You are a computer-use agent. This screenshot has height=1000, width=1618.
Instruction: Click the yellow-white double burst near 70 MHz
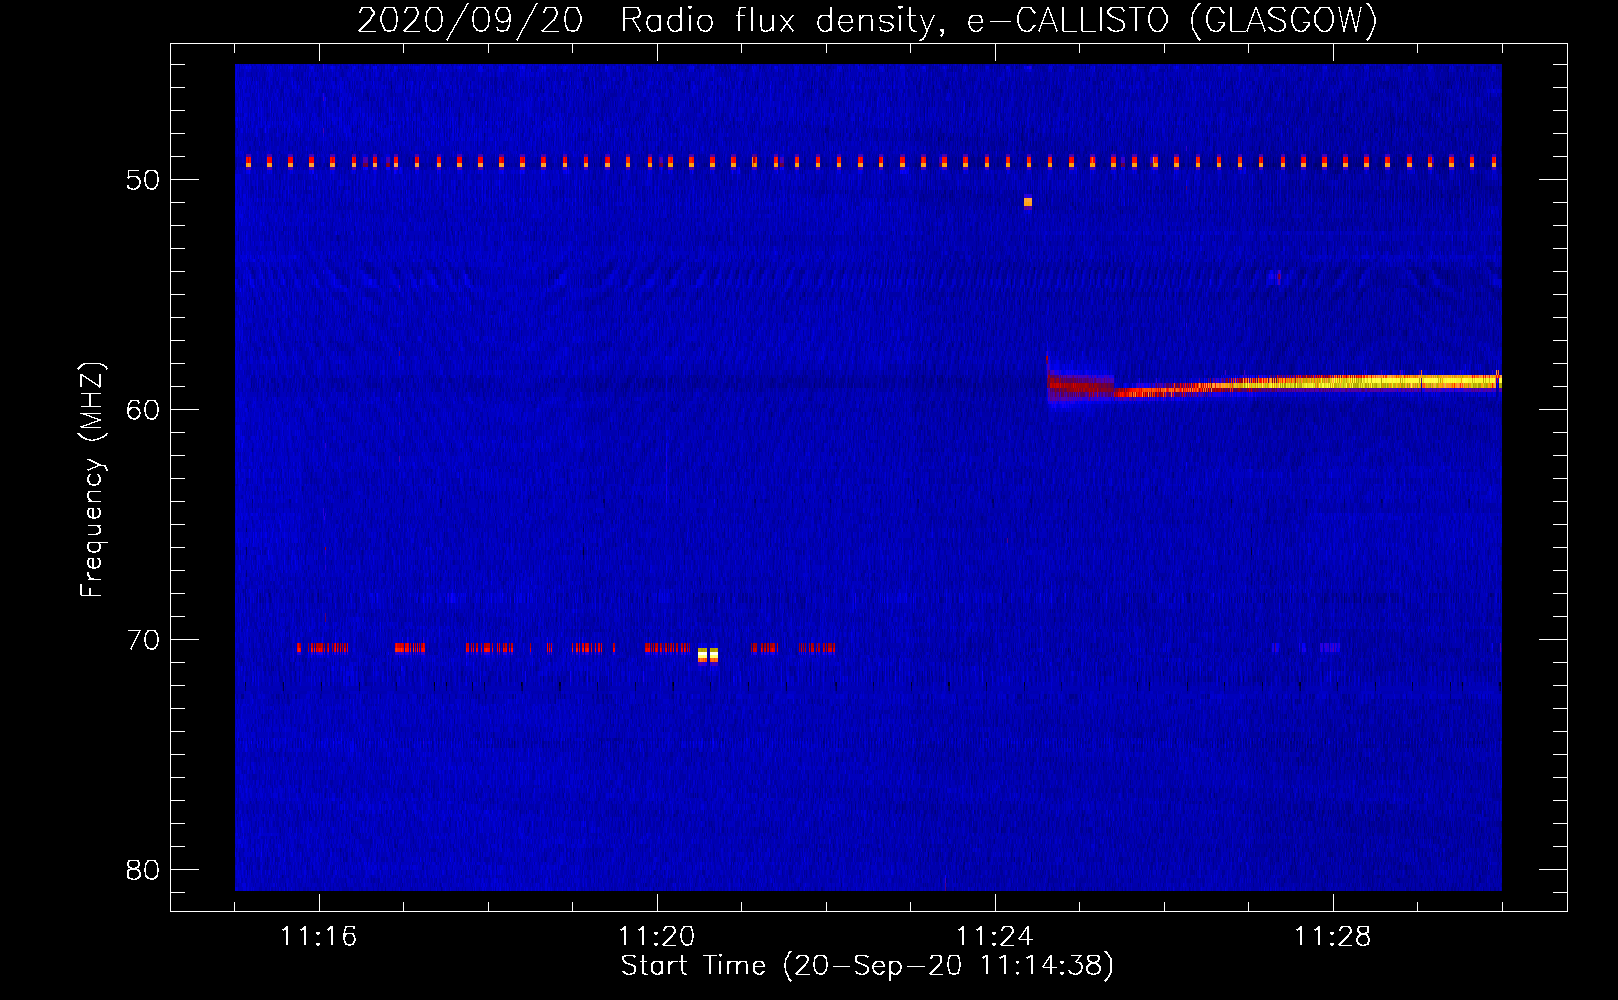point(708,655)
